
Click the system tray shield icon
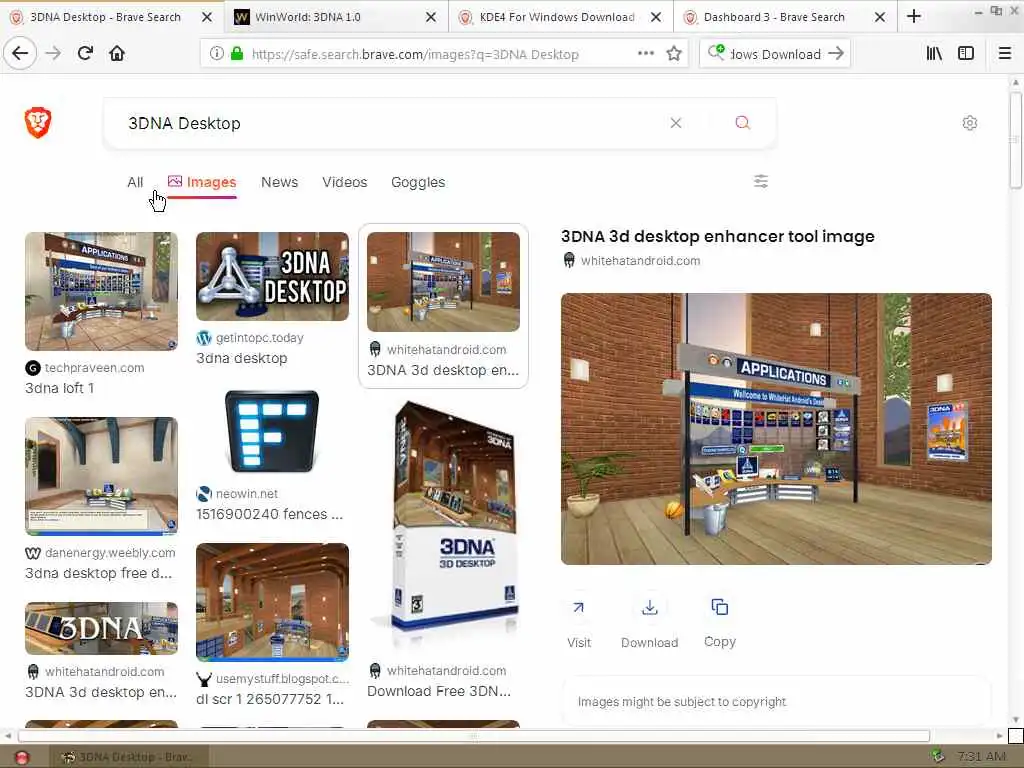pyautogui.click(x=938, y=757)
